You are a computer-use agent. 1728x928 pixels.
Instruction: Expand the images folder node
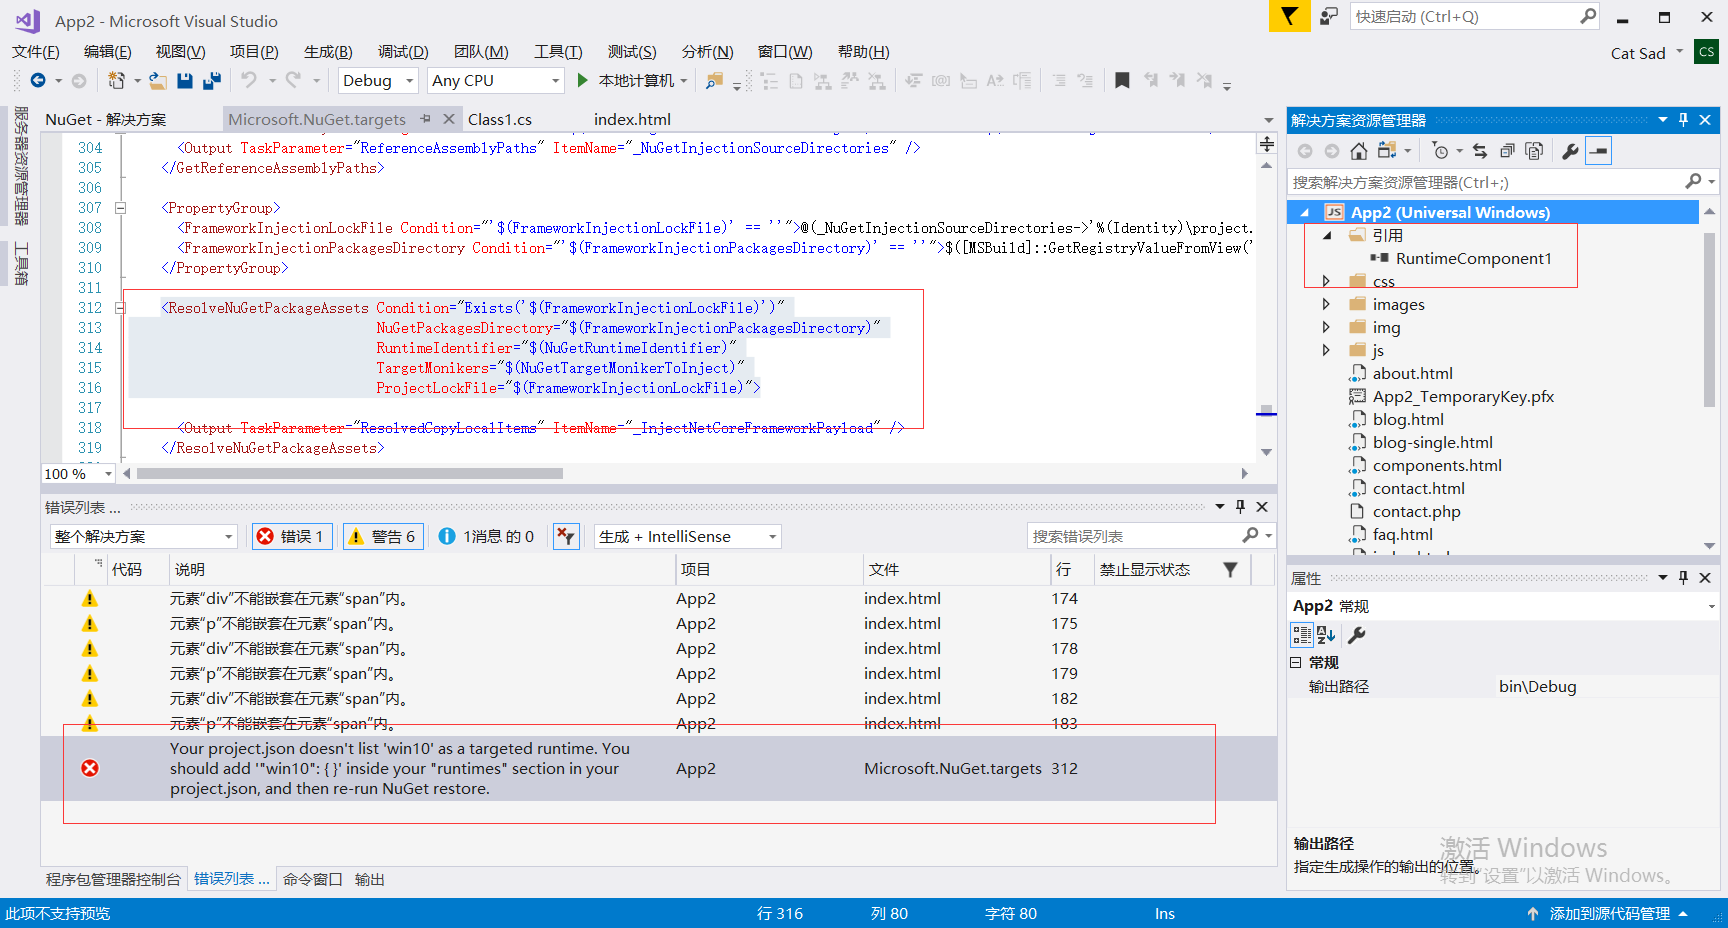click(x=1326, y=304)
